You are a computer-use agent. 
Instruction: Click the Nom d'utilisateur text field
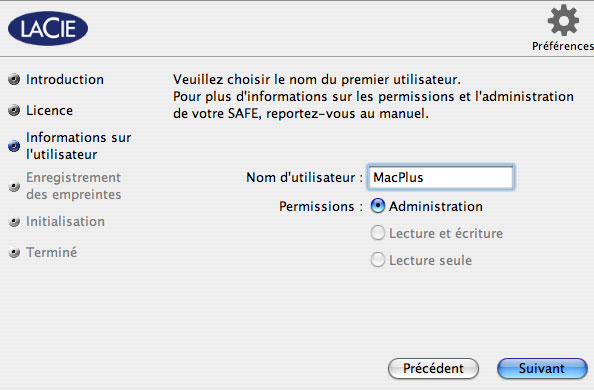pyautogui.click(x=441, y=177)
